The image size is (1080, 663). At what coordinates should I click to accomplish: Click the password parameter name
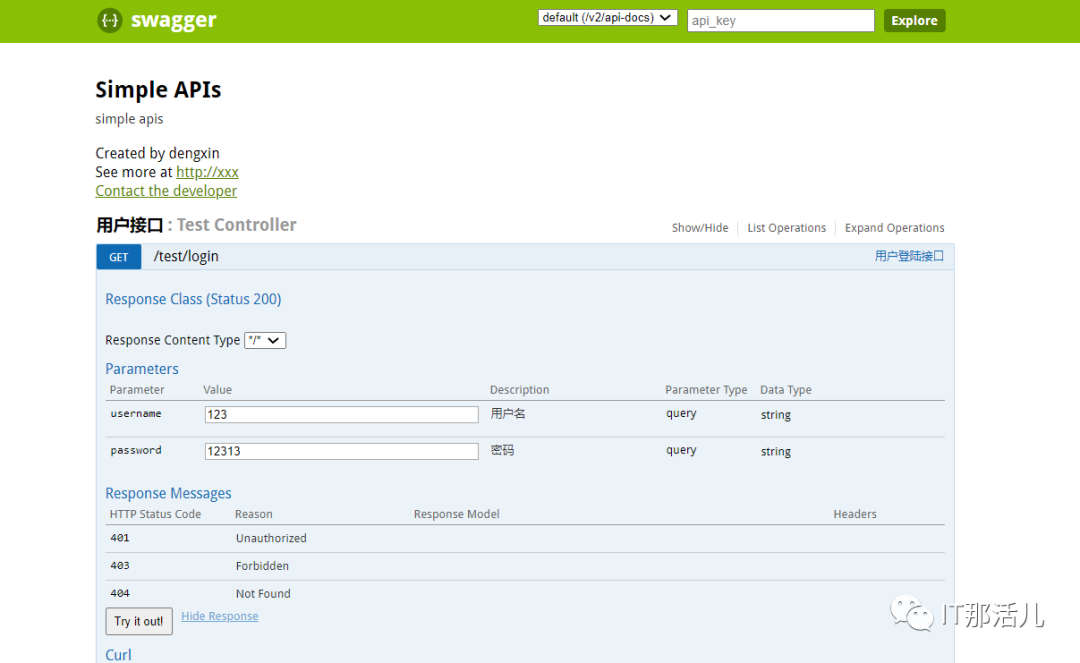(x=136, y=450)
